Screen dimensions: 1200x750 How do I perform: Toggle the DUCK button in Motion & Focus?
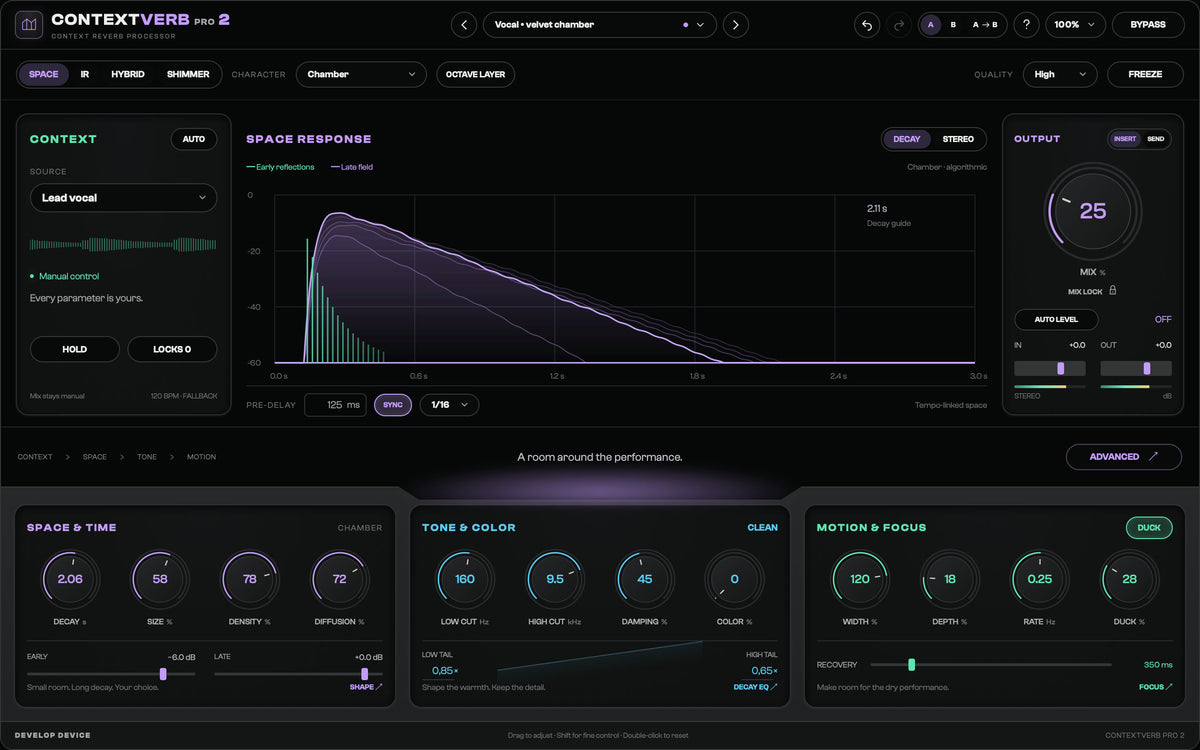click(1149, 527)
